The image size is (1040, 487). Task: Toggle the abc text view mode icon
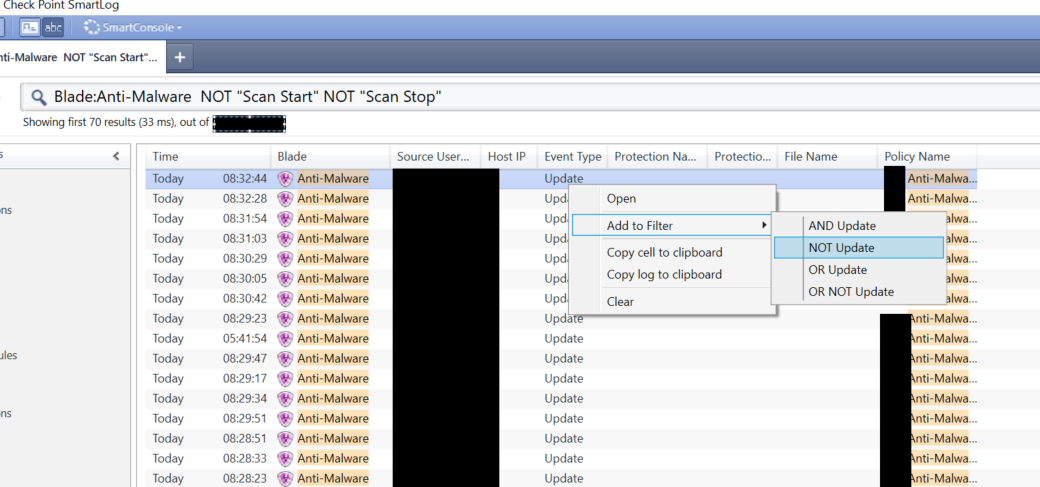click(x=52, y=28)
